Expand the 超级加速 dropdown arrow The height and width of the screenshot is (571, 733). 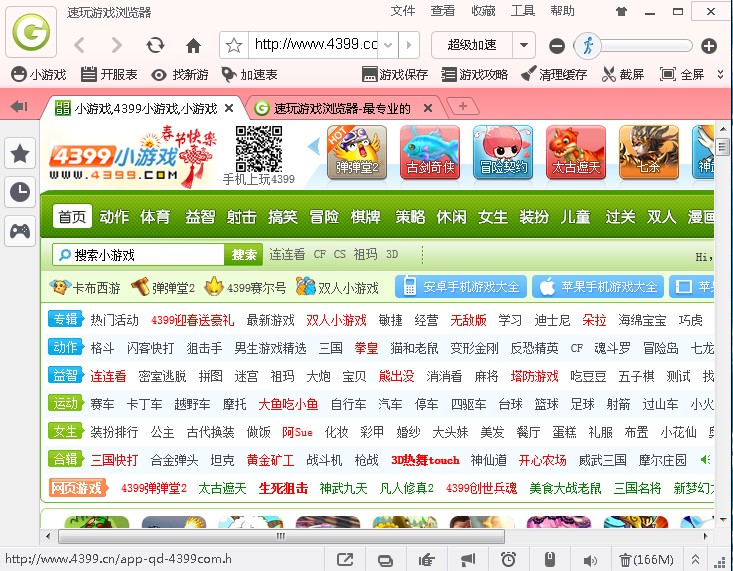(x=524, y=45)
